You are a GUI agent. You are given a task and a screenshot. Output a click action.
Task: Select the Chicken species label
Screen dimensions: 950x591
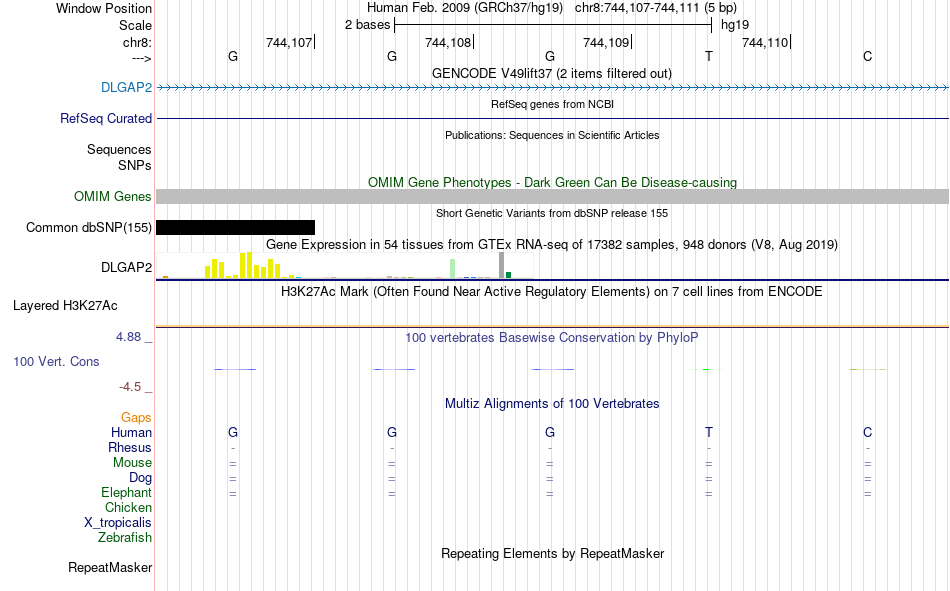click(128, 507)
